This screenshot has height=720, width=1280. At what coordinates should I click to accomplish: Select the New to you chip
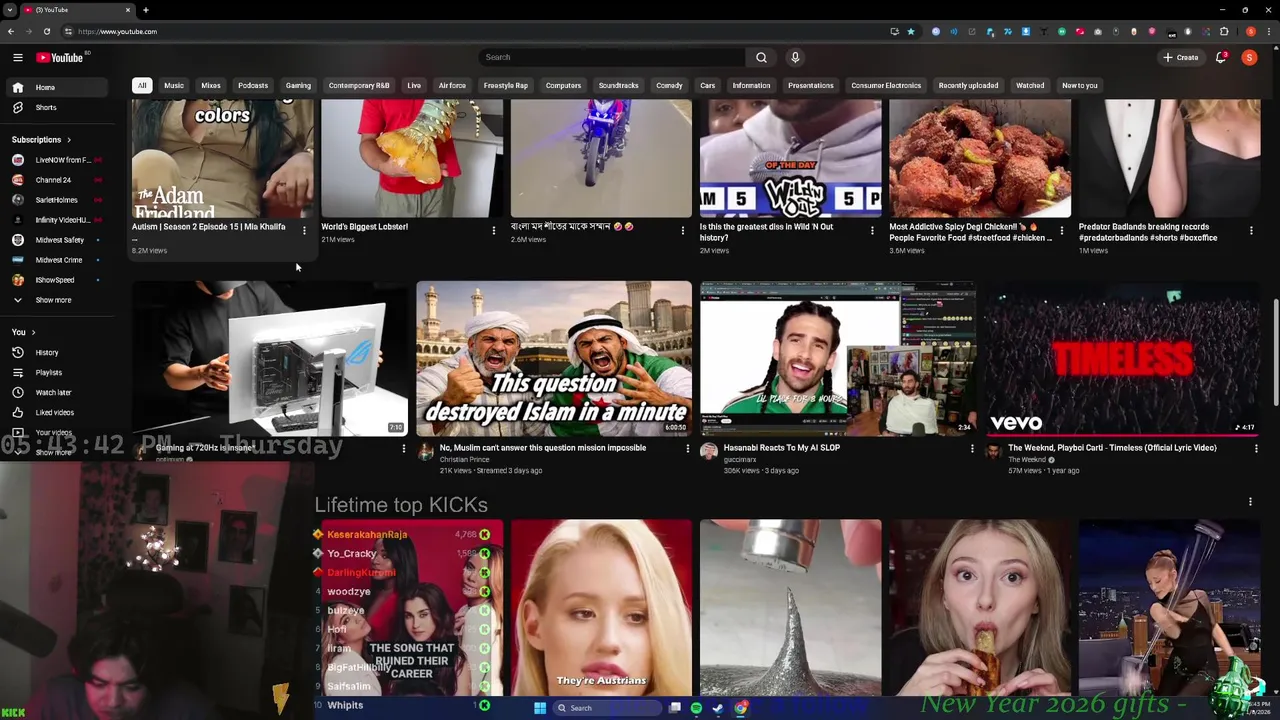(1080, 85)
